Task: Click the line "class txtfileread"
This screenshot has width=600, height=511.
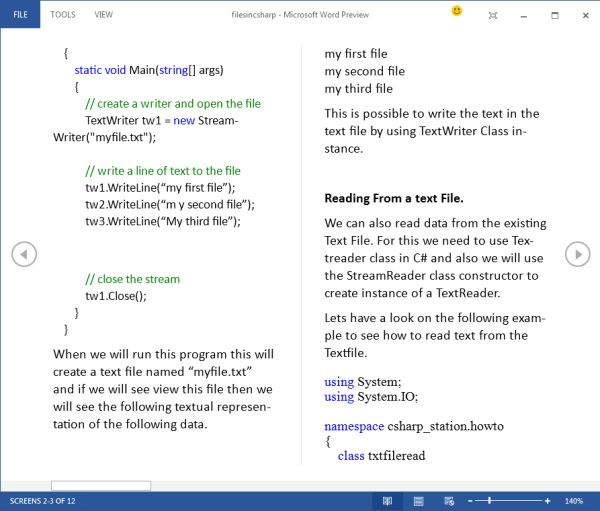Action: click(x=382, y=455)
